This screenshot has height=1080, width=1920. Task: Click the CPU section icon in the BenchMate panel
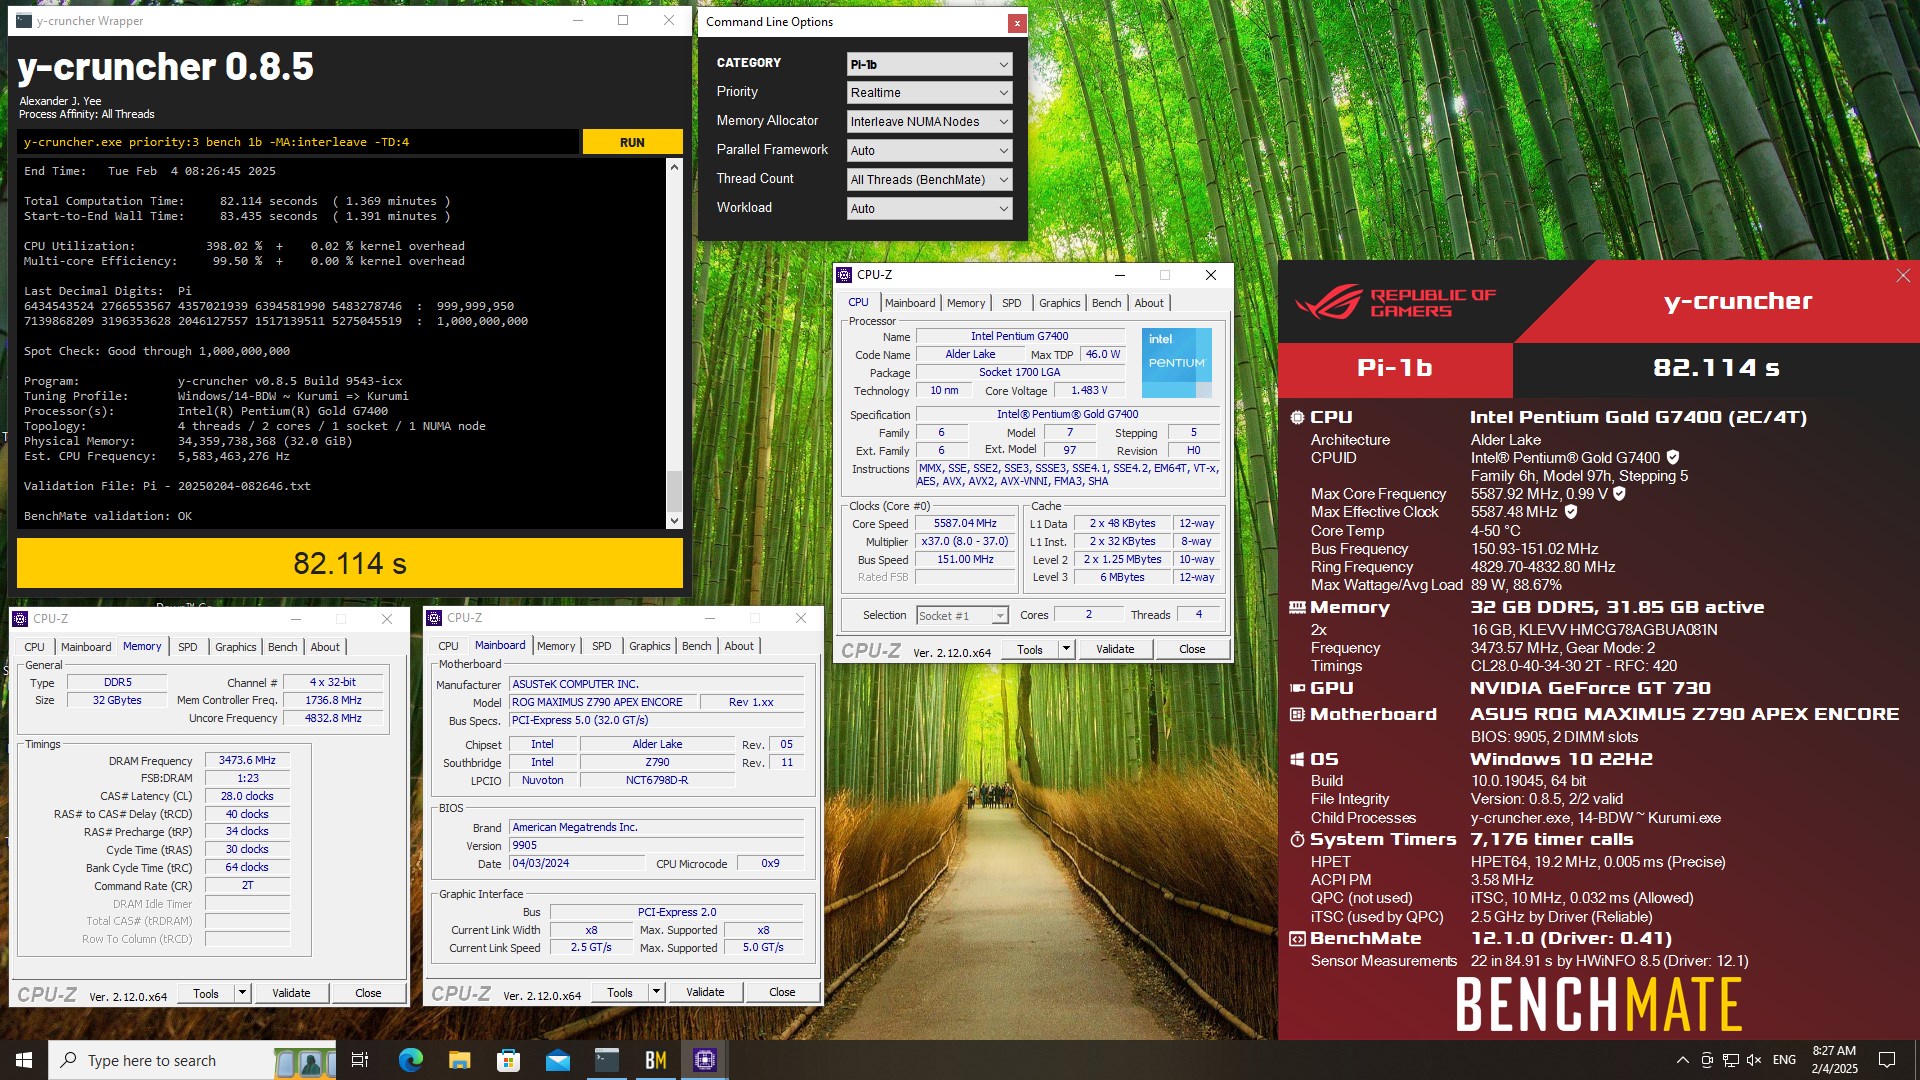1297,418
